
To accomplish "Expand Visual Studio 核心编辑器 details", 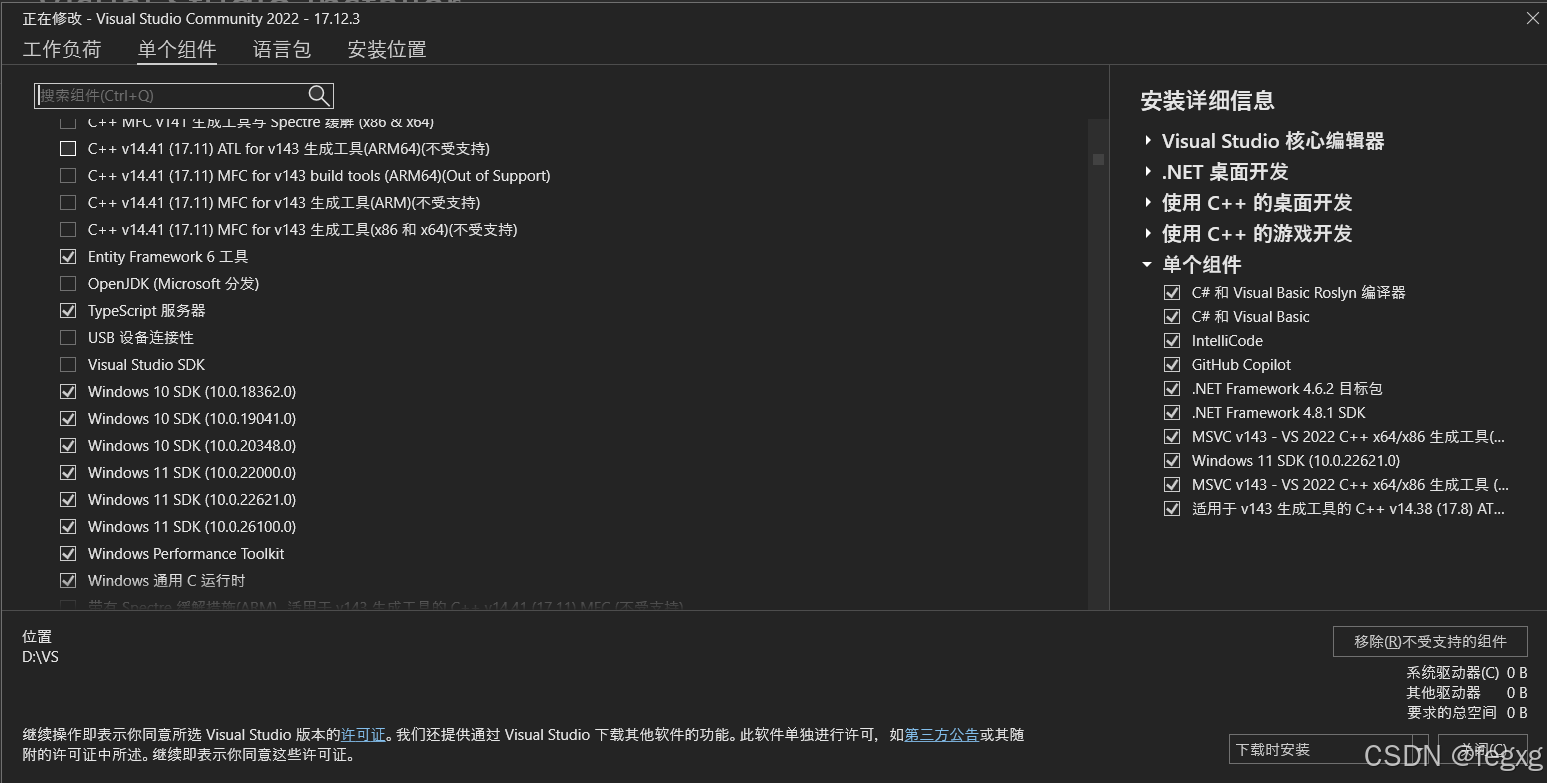I will 1148,141.
